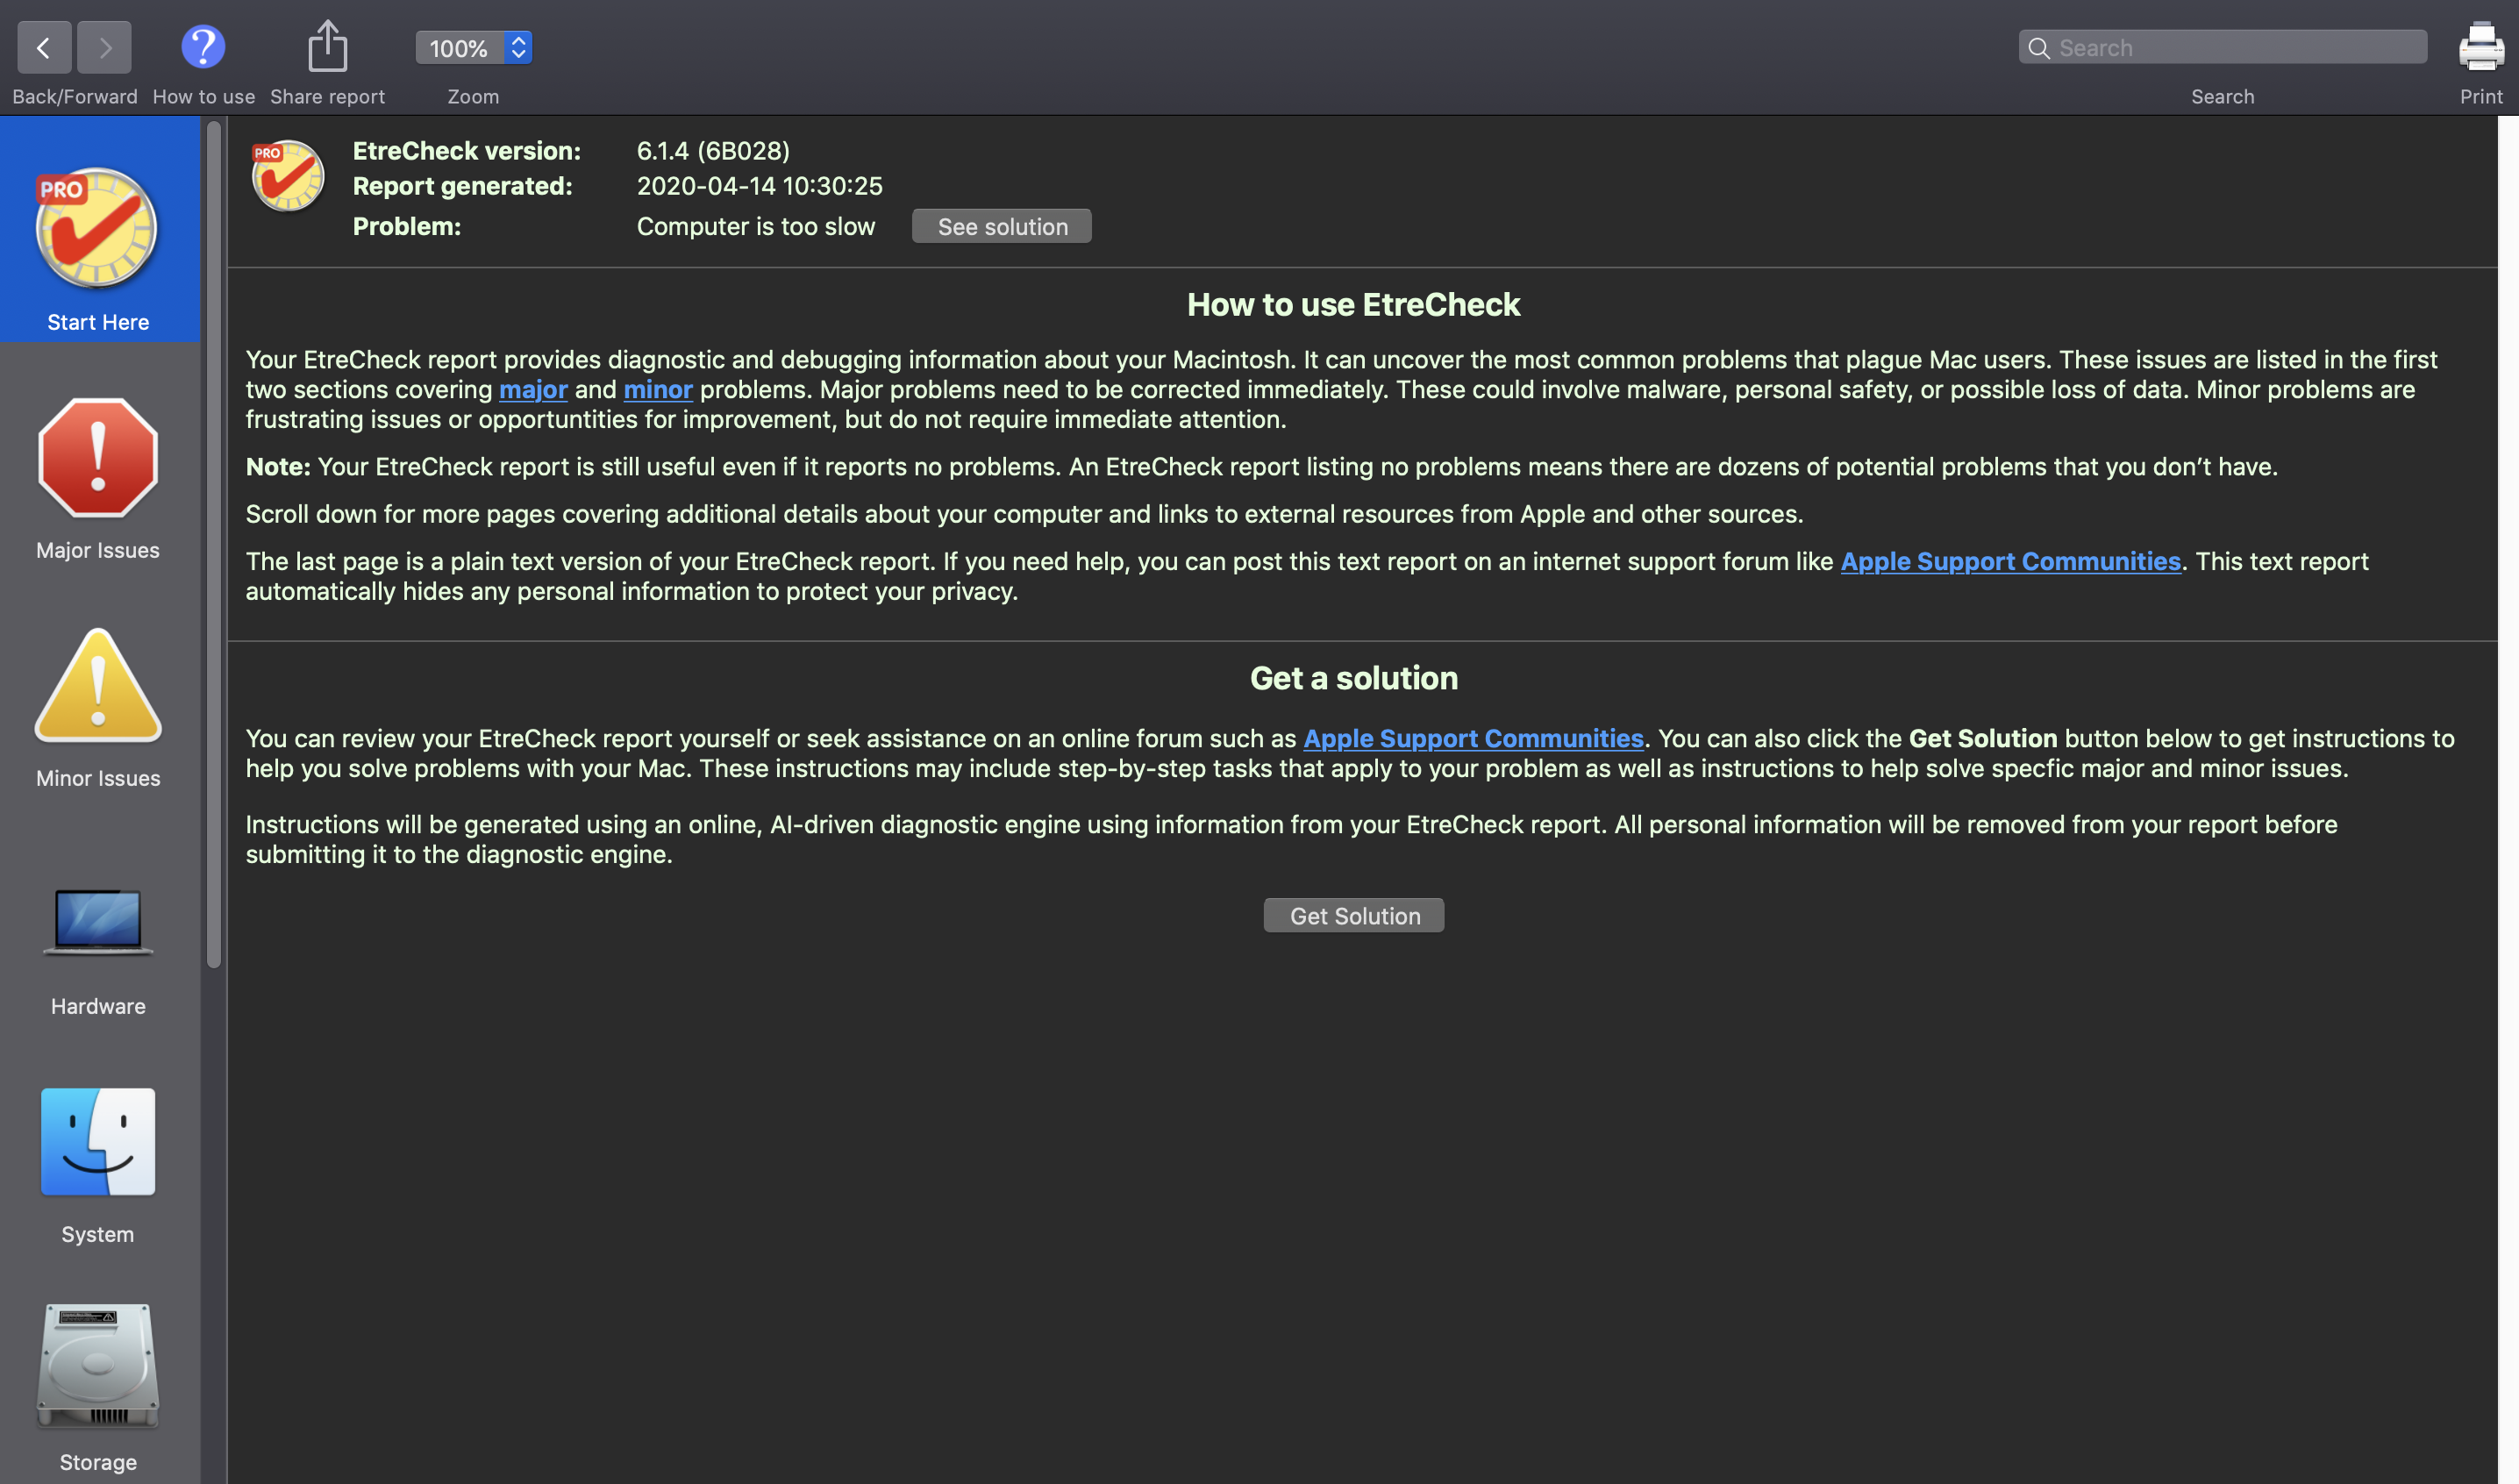Go forward with the Forward arrow

pyautogui.click(x=105, y=47)
